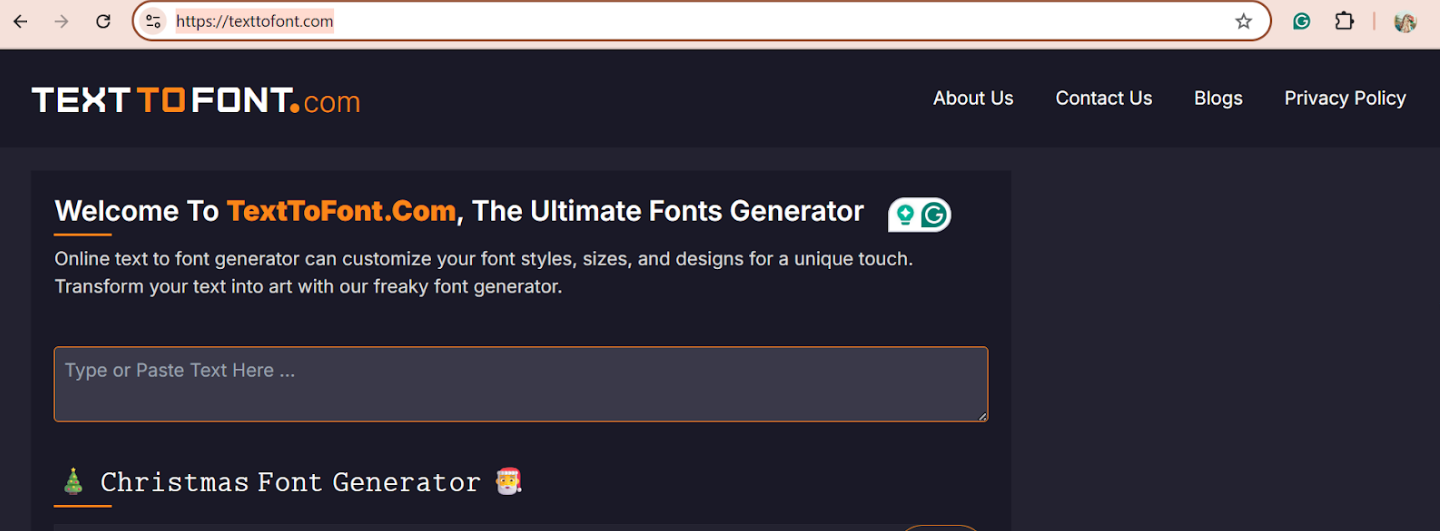
Task: Bookmark this page with the star icon
Action: (1243, 21)
